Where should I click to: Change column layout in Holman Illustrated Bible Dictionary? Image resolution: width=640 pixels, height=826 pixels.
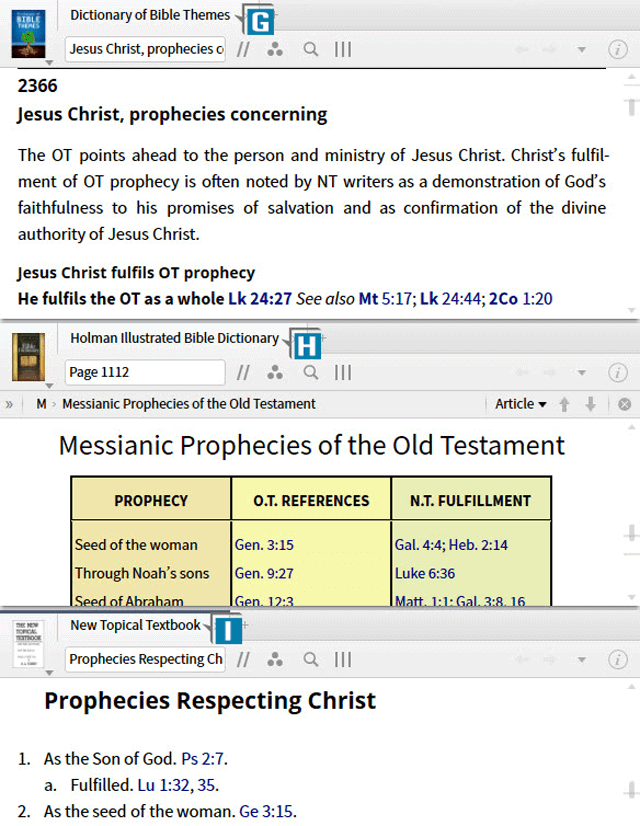tap(343, 372)
